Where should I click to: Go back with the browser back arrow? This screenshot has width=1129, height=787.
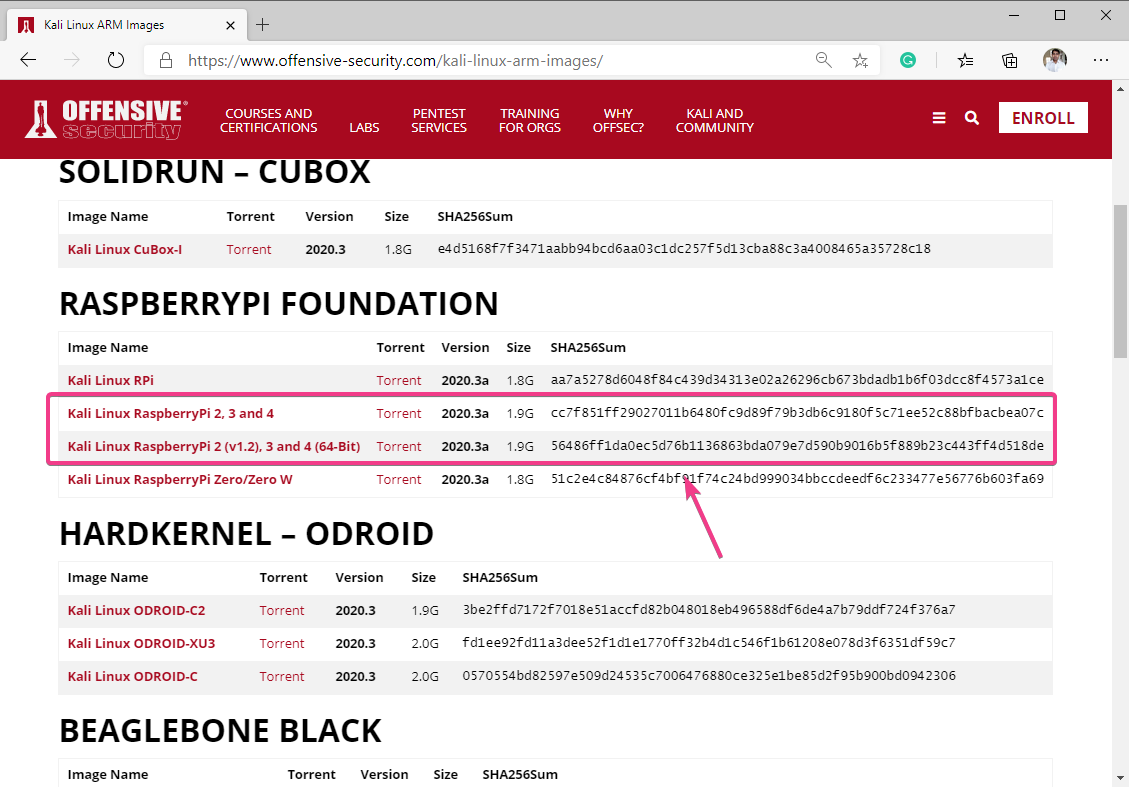(28, 60)
